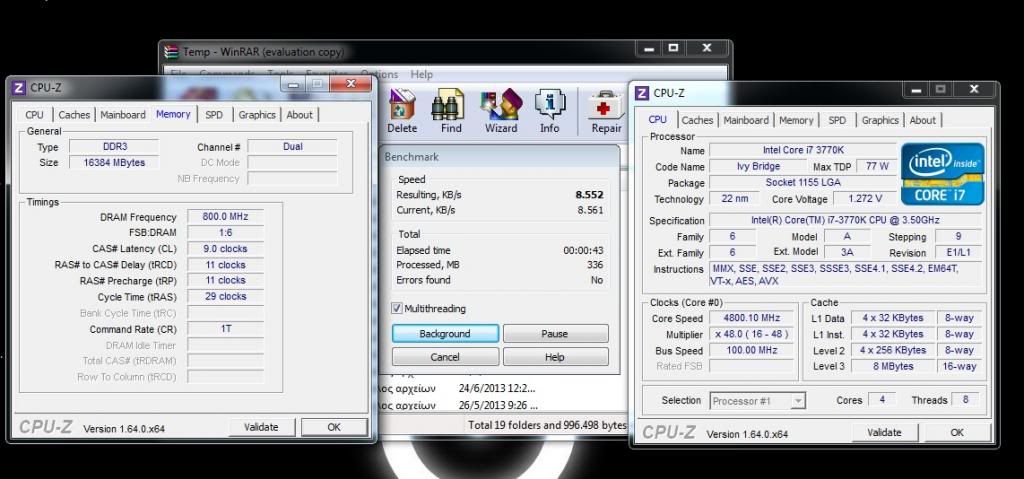
Task: Click the Channel # Dual field
Action: coord(293,147)
